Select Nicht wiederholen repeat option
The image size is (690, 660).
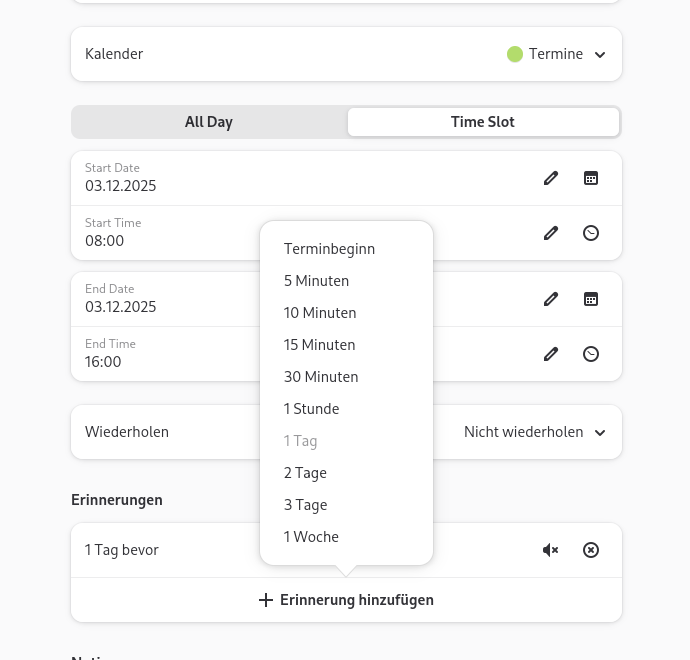point(523,432)
